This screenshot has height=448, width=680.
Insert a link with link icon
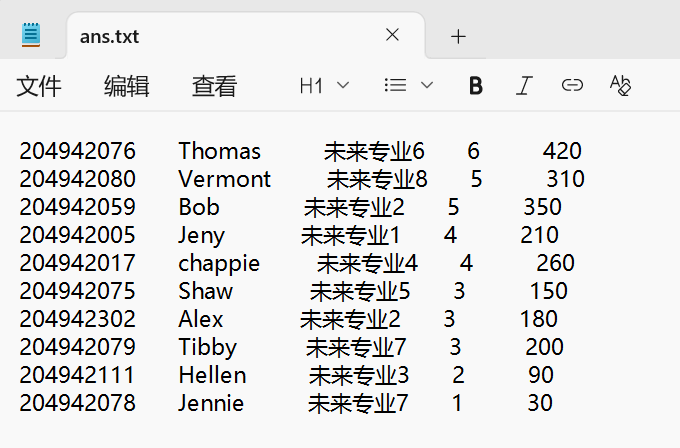pyautogui.click(x=572, y=85)
